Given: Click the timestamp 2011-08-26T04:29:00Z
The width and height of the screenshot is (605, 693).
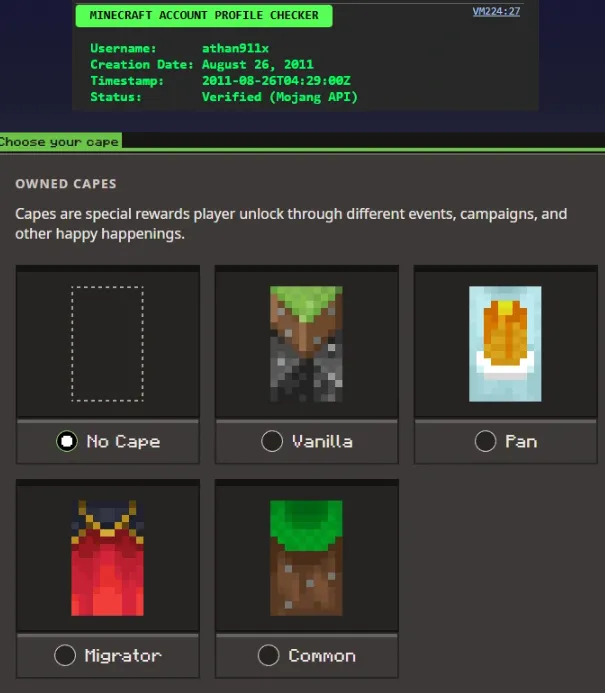Looking at the screenshot, I should click(276, 80).
